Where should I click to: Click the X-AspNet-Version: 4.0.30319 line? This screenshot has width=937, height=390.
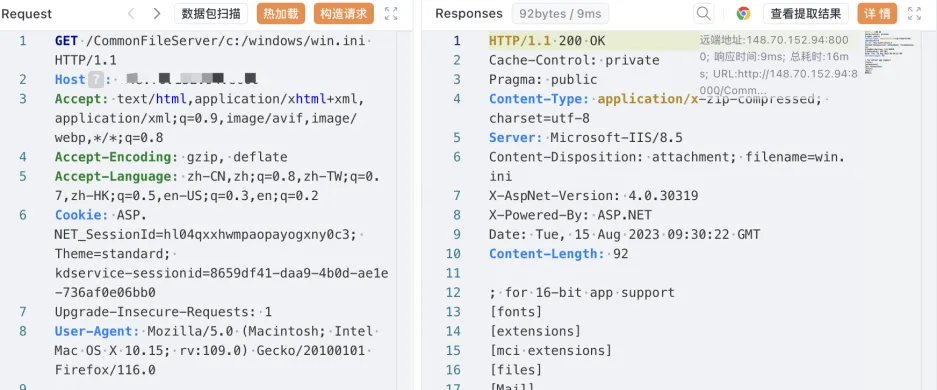(x=593, y=196)
